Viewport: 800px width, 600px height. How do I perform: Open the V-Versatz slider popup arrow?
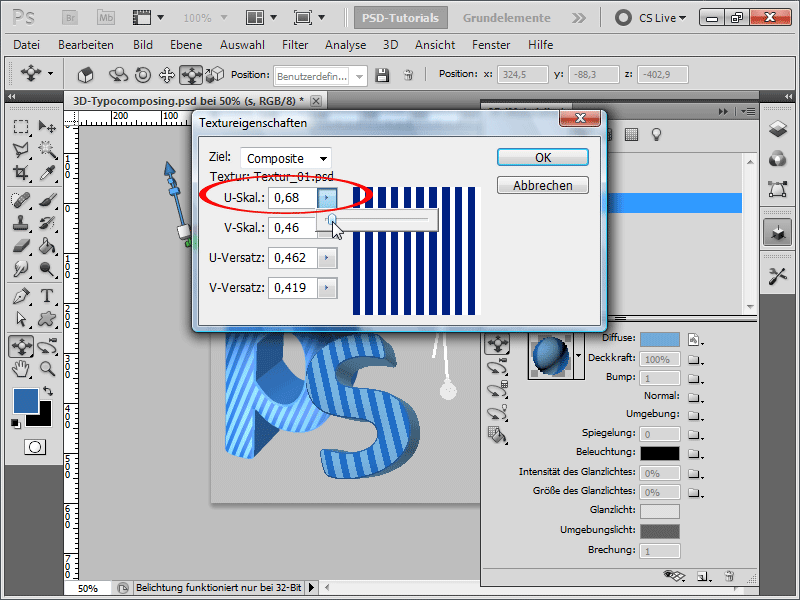tap(327, 288)
